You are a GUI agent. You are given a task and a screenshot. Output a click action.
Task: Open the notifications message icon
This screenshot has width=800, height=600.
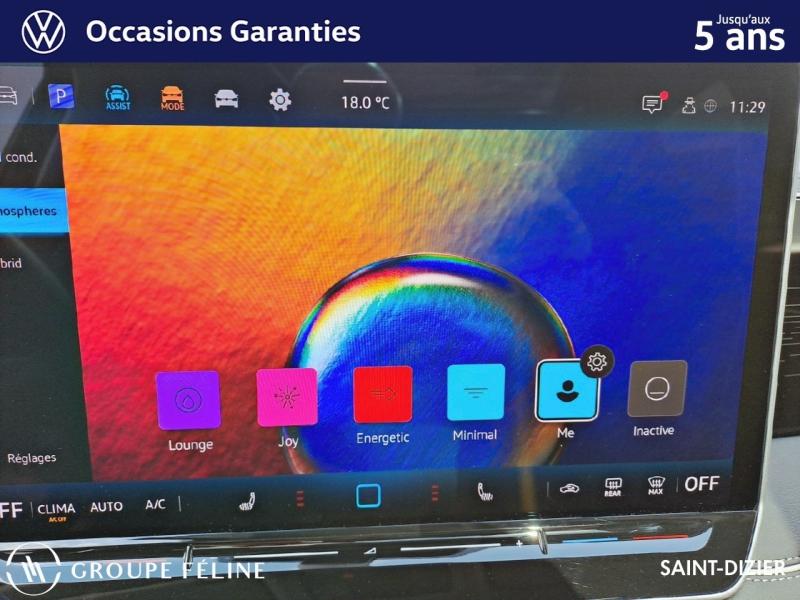(653, 104)
